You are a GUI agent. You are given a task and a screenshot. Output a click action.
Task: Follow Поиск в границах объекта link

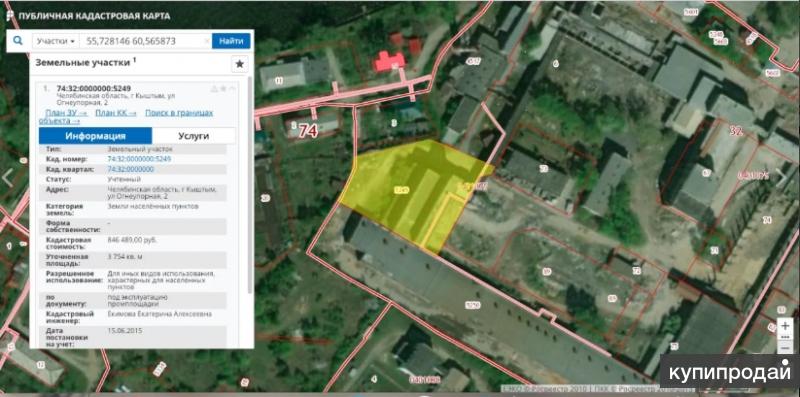tap(126, 117)
